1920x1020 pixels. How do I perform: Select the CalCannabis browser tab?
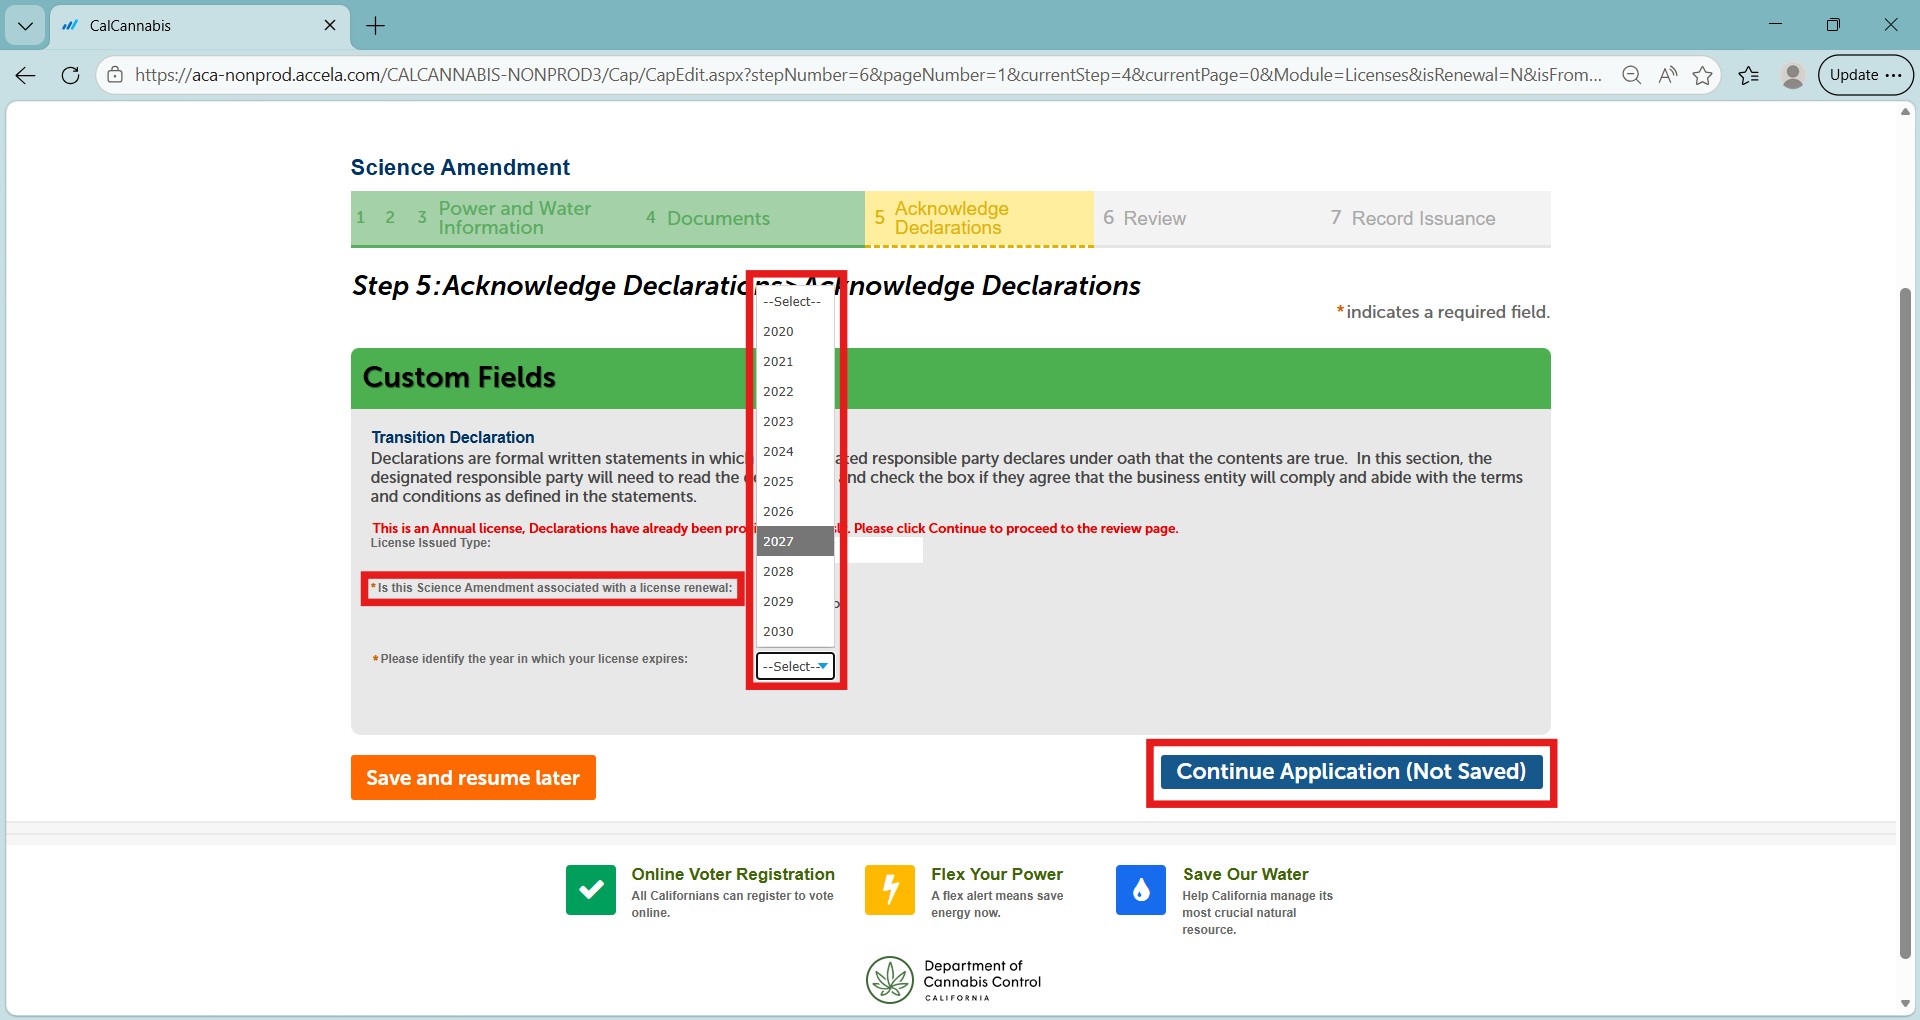click(x=198, y=26)
